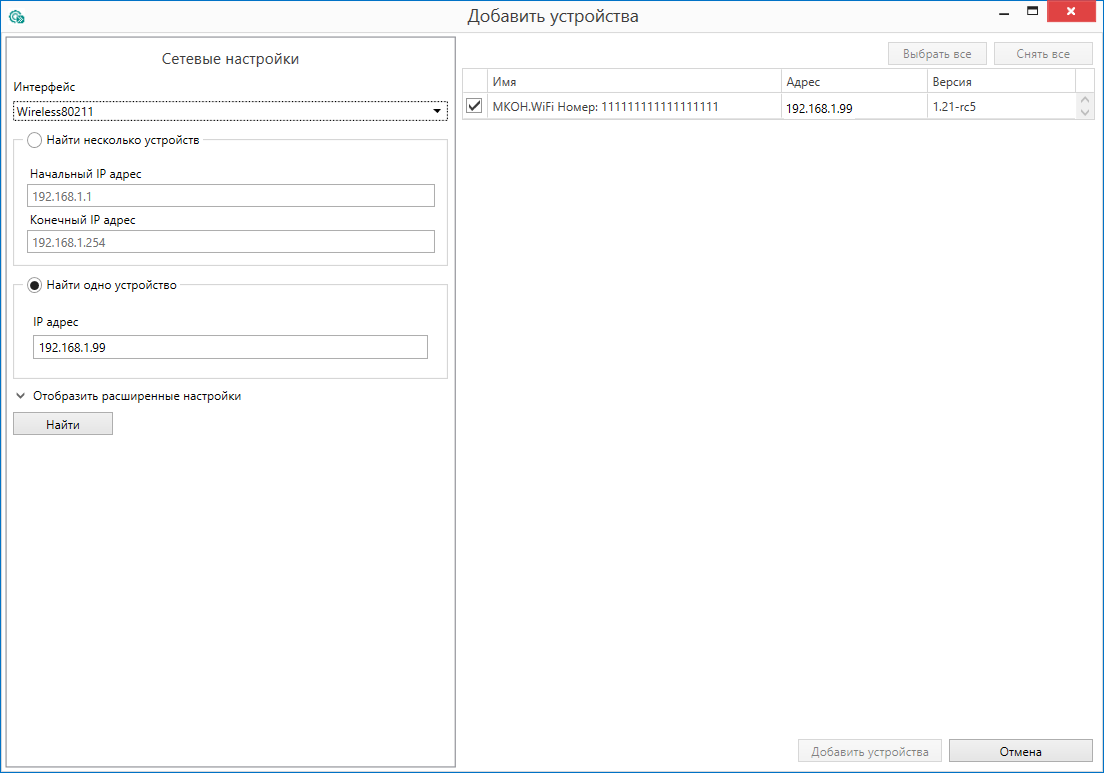The height and width of the screenshot is (773, 1104).
Task: Click the Добавить устройства button
Action: coord(870,751)
